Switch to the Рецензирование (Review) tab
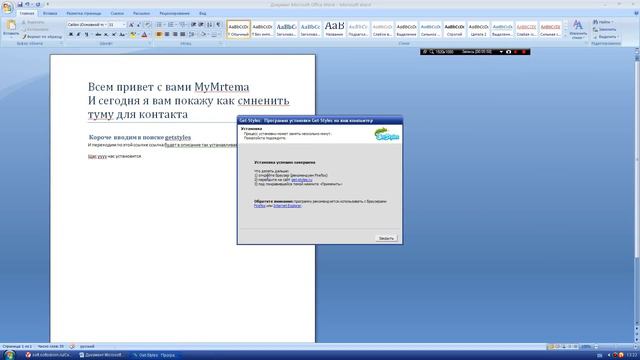 (x=174, y=13)
